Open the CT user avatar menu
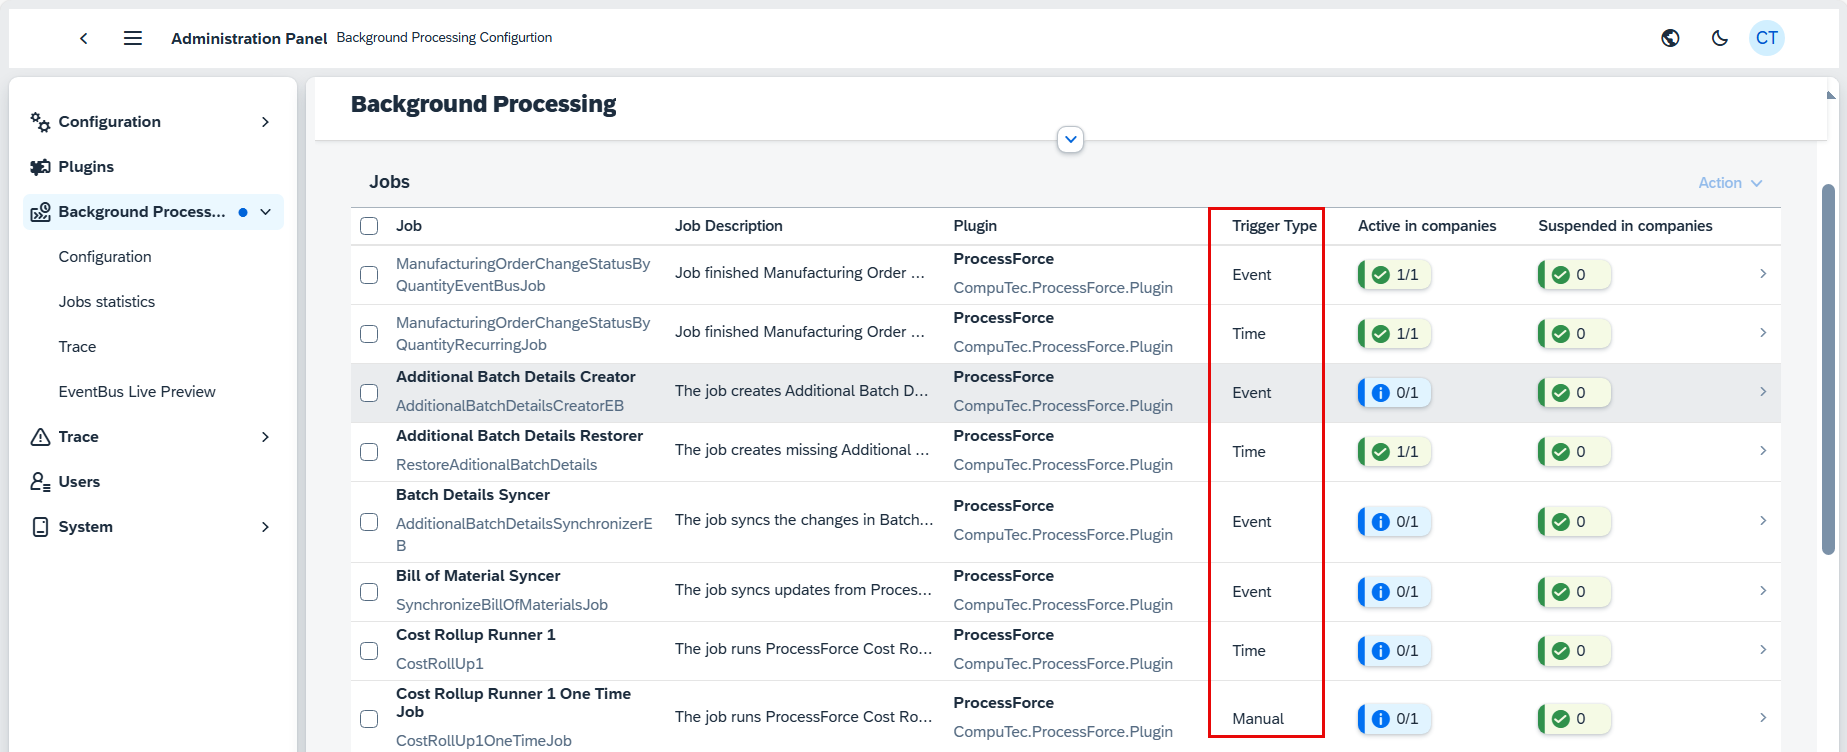The image size is (1847, 752). 1766,38
